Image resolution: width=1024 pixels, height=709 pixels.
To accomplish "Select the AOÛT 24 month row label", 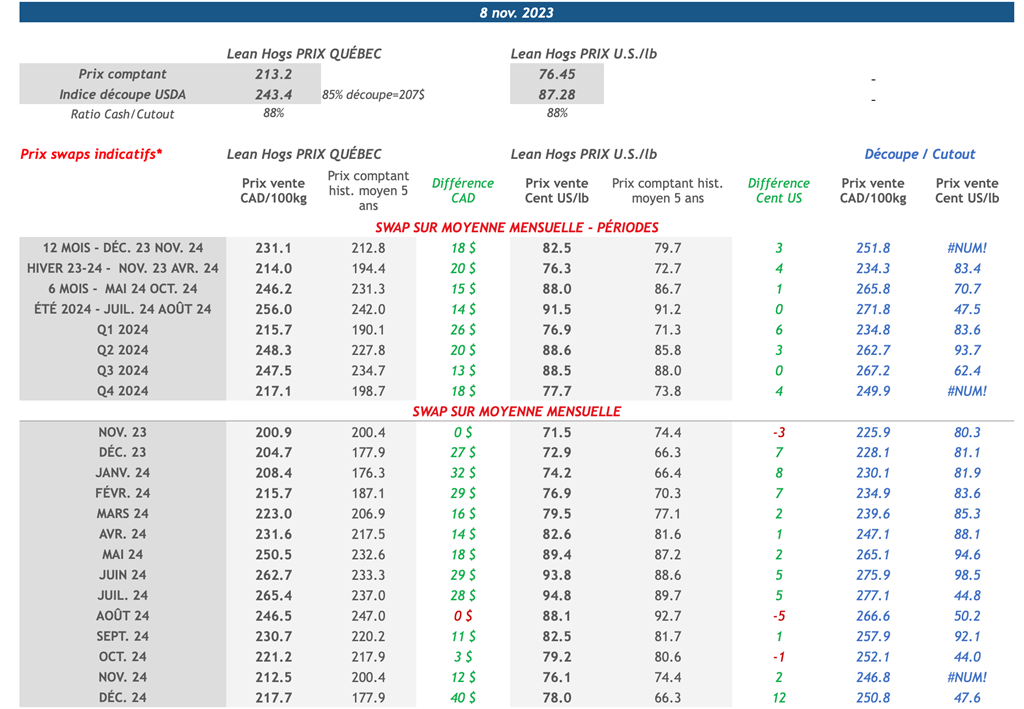I will coord(123,616).
